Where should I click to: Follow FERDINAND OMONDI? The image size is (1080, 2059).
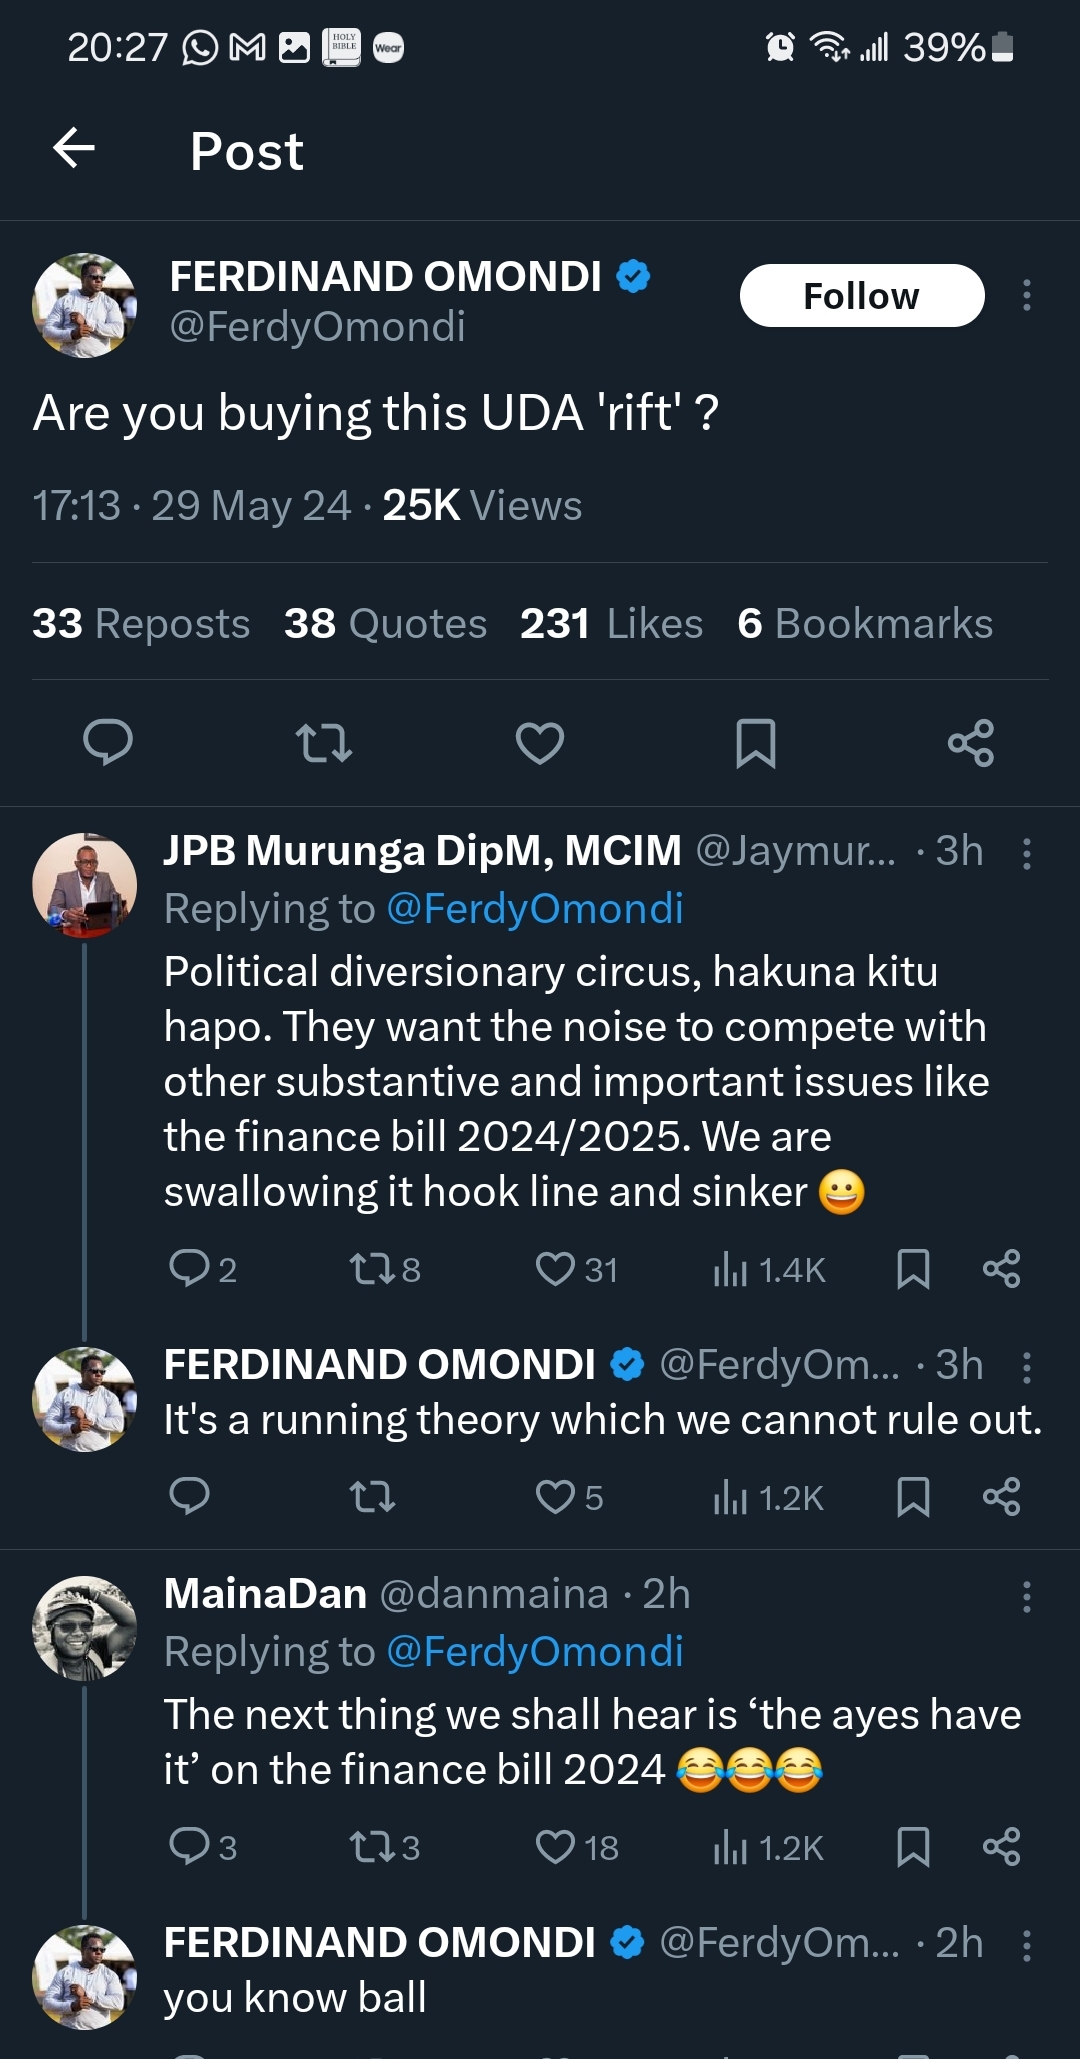[x=861, y=296]
